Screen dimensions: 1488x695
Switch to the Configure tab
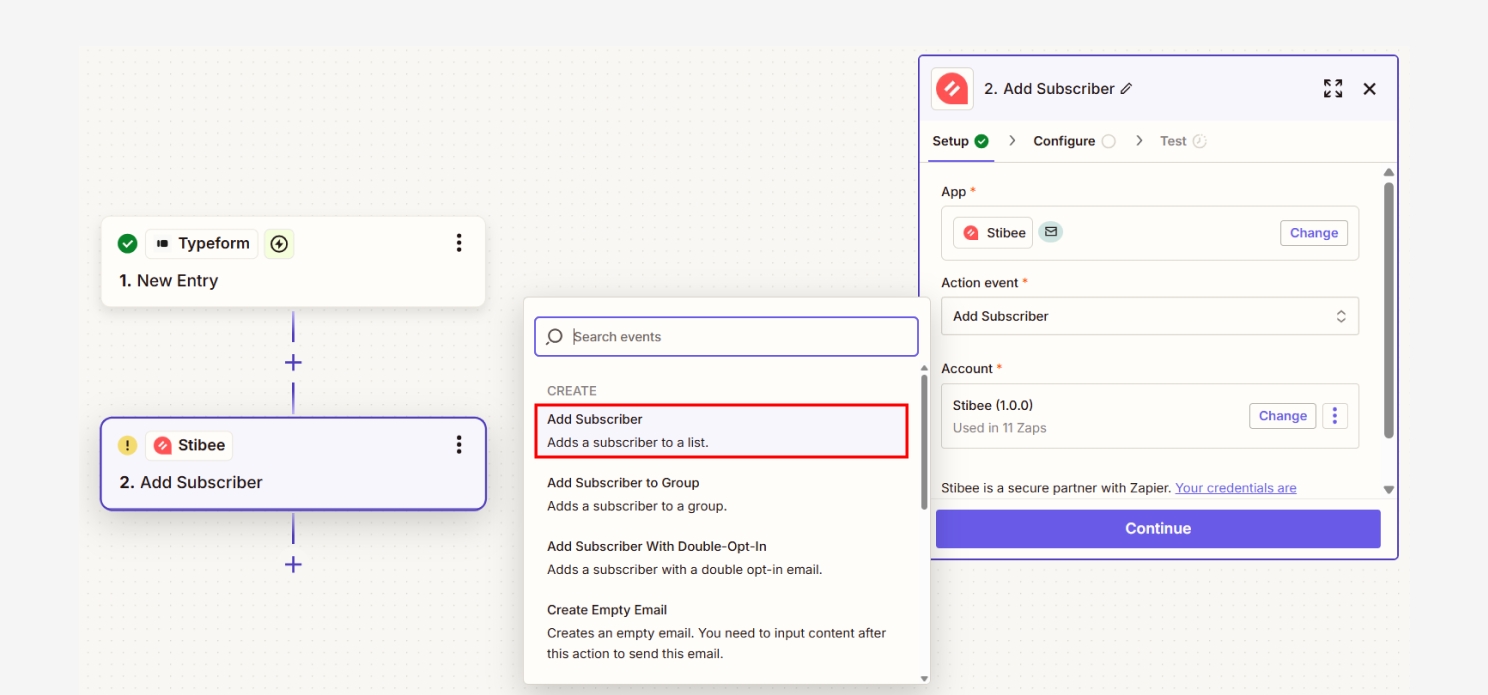tap(1074, 141)
